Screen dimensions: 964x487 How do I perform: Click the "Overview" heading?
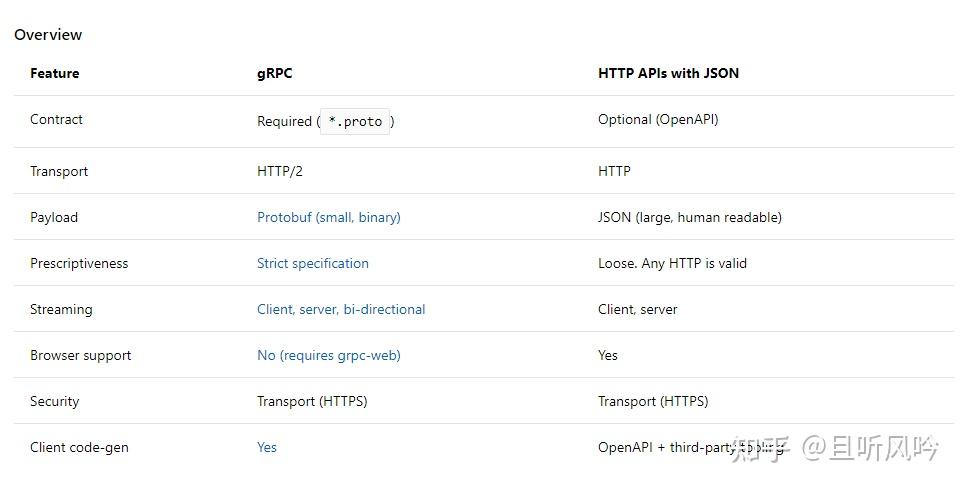point(48,35)
